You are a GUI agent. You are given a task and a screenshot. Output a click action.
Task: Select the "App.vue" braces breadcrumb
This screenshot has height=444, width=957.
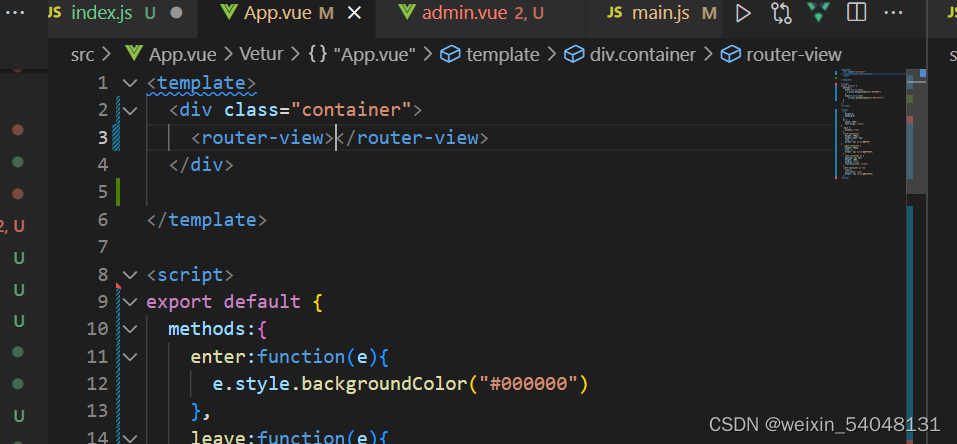pyautogui.click(x=362, y=54)
